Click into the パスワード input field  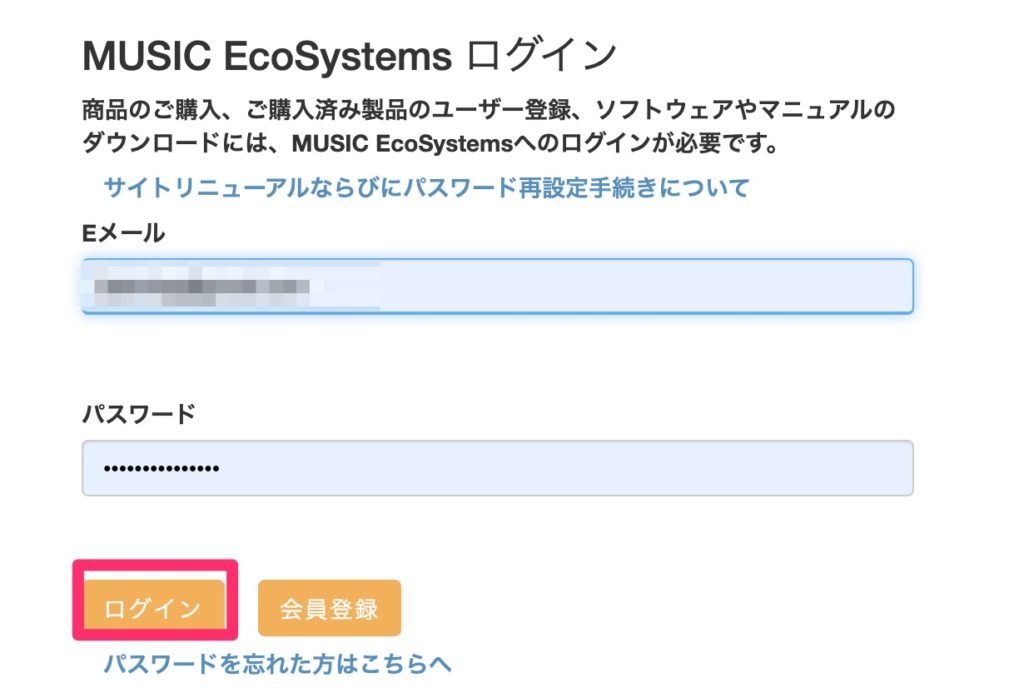coord(497,468)
